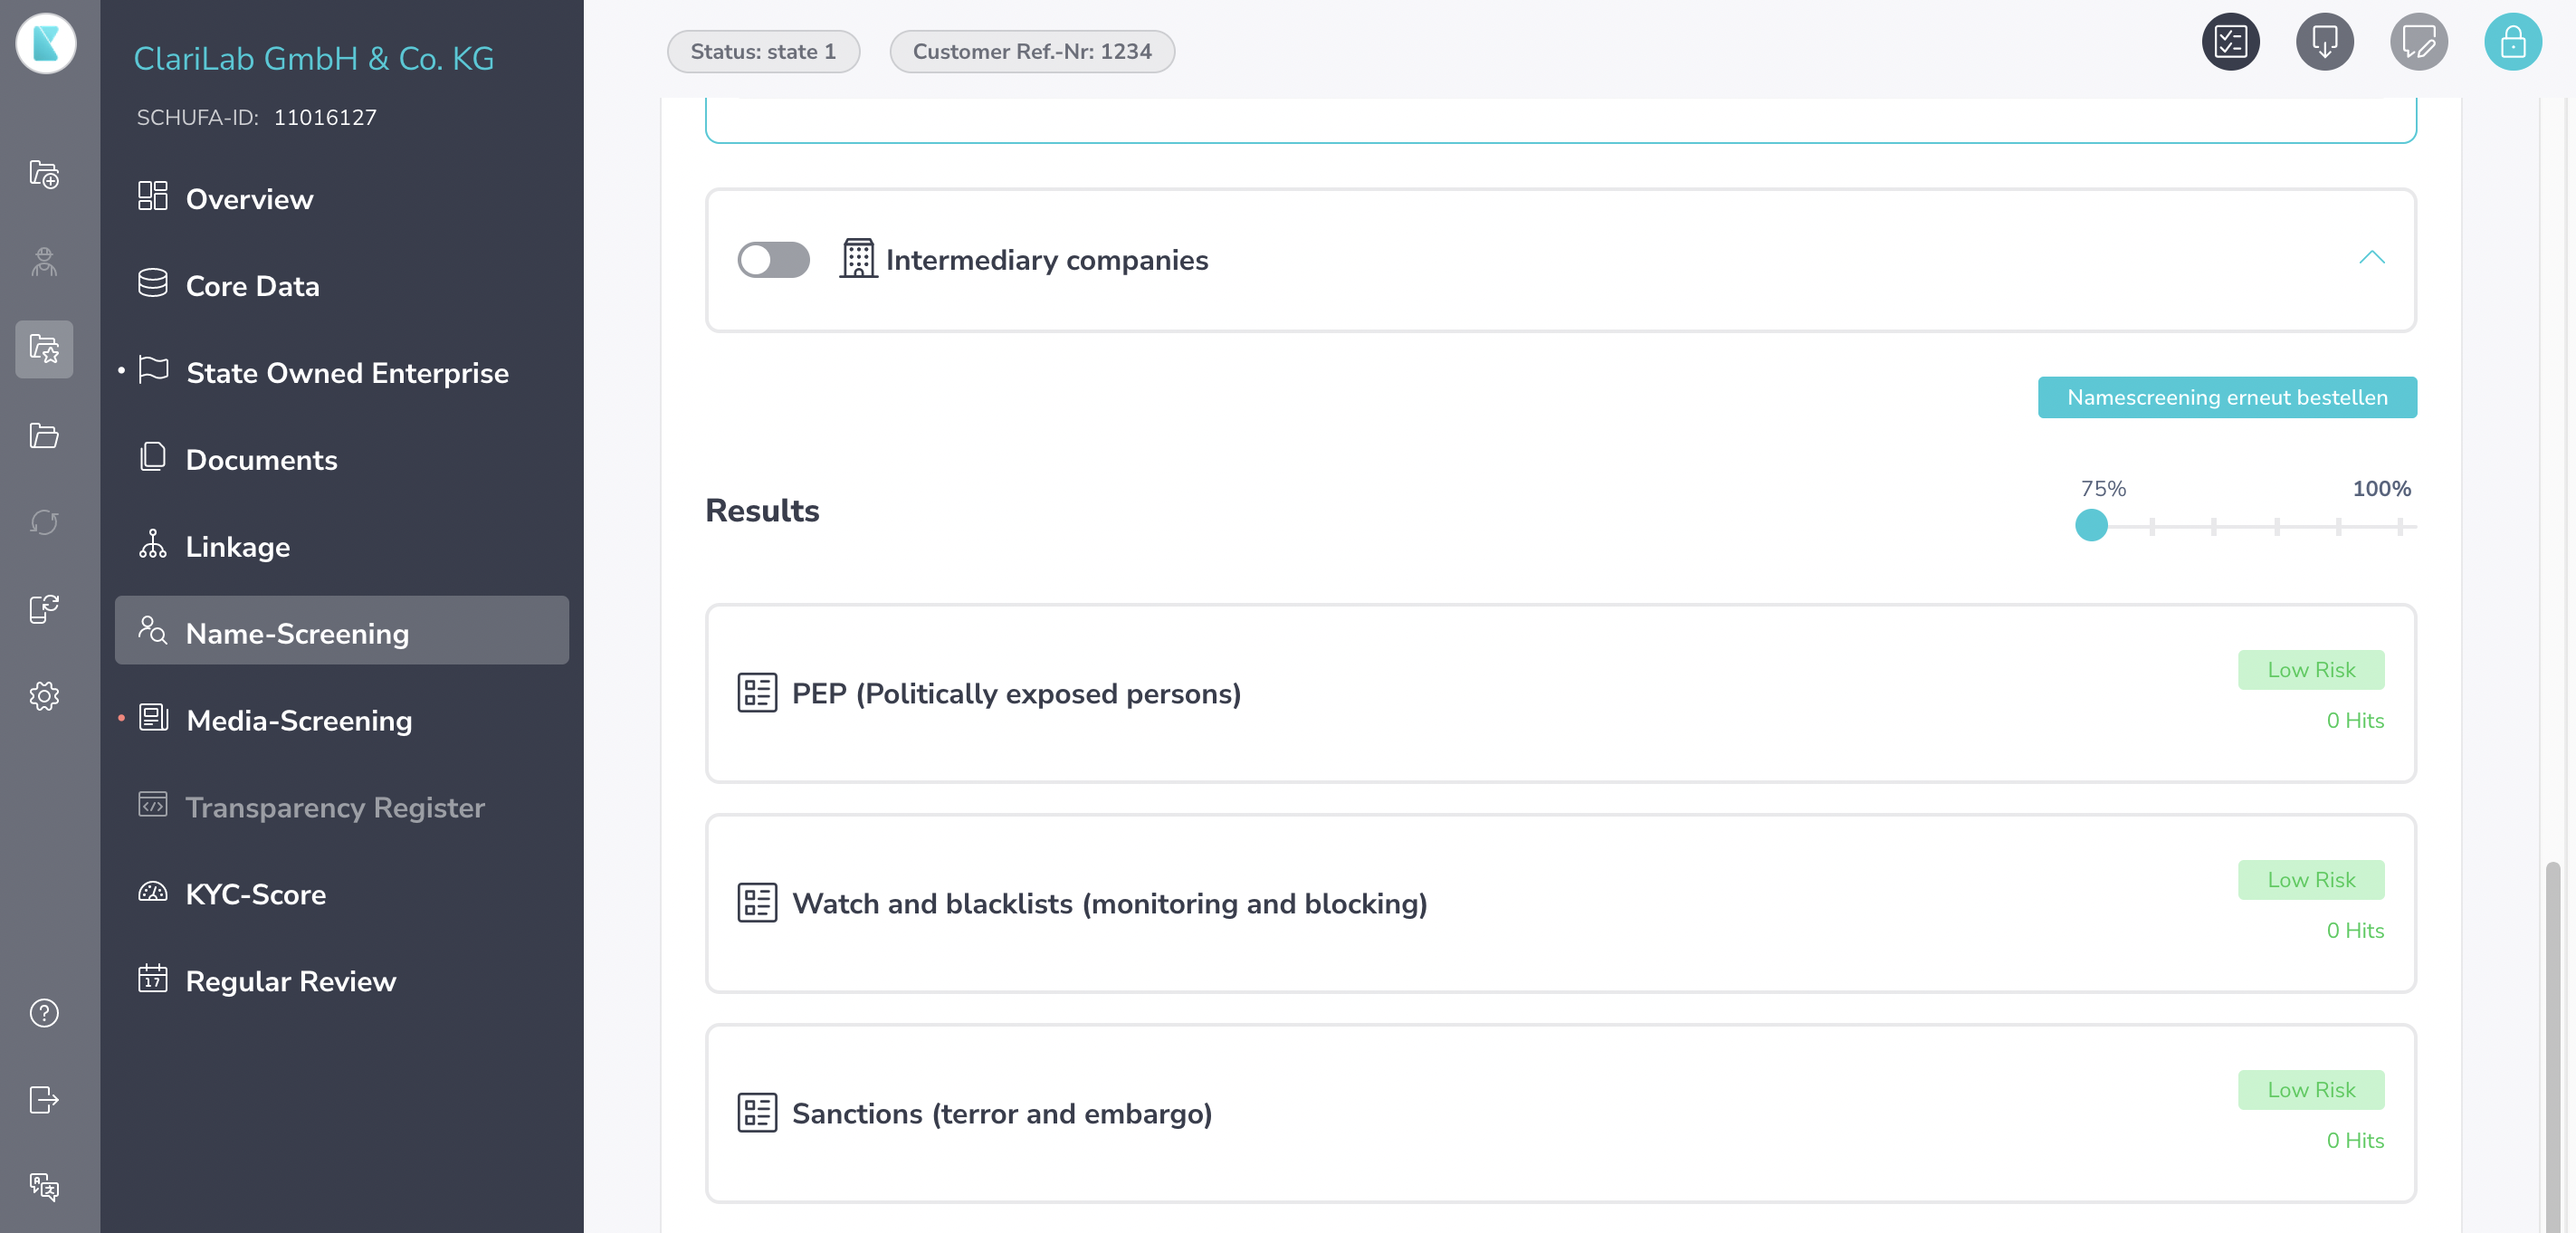Click the PEP Low Risk badge

[x=2311, y=670]
